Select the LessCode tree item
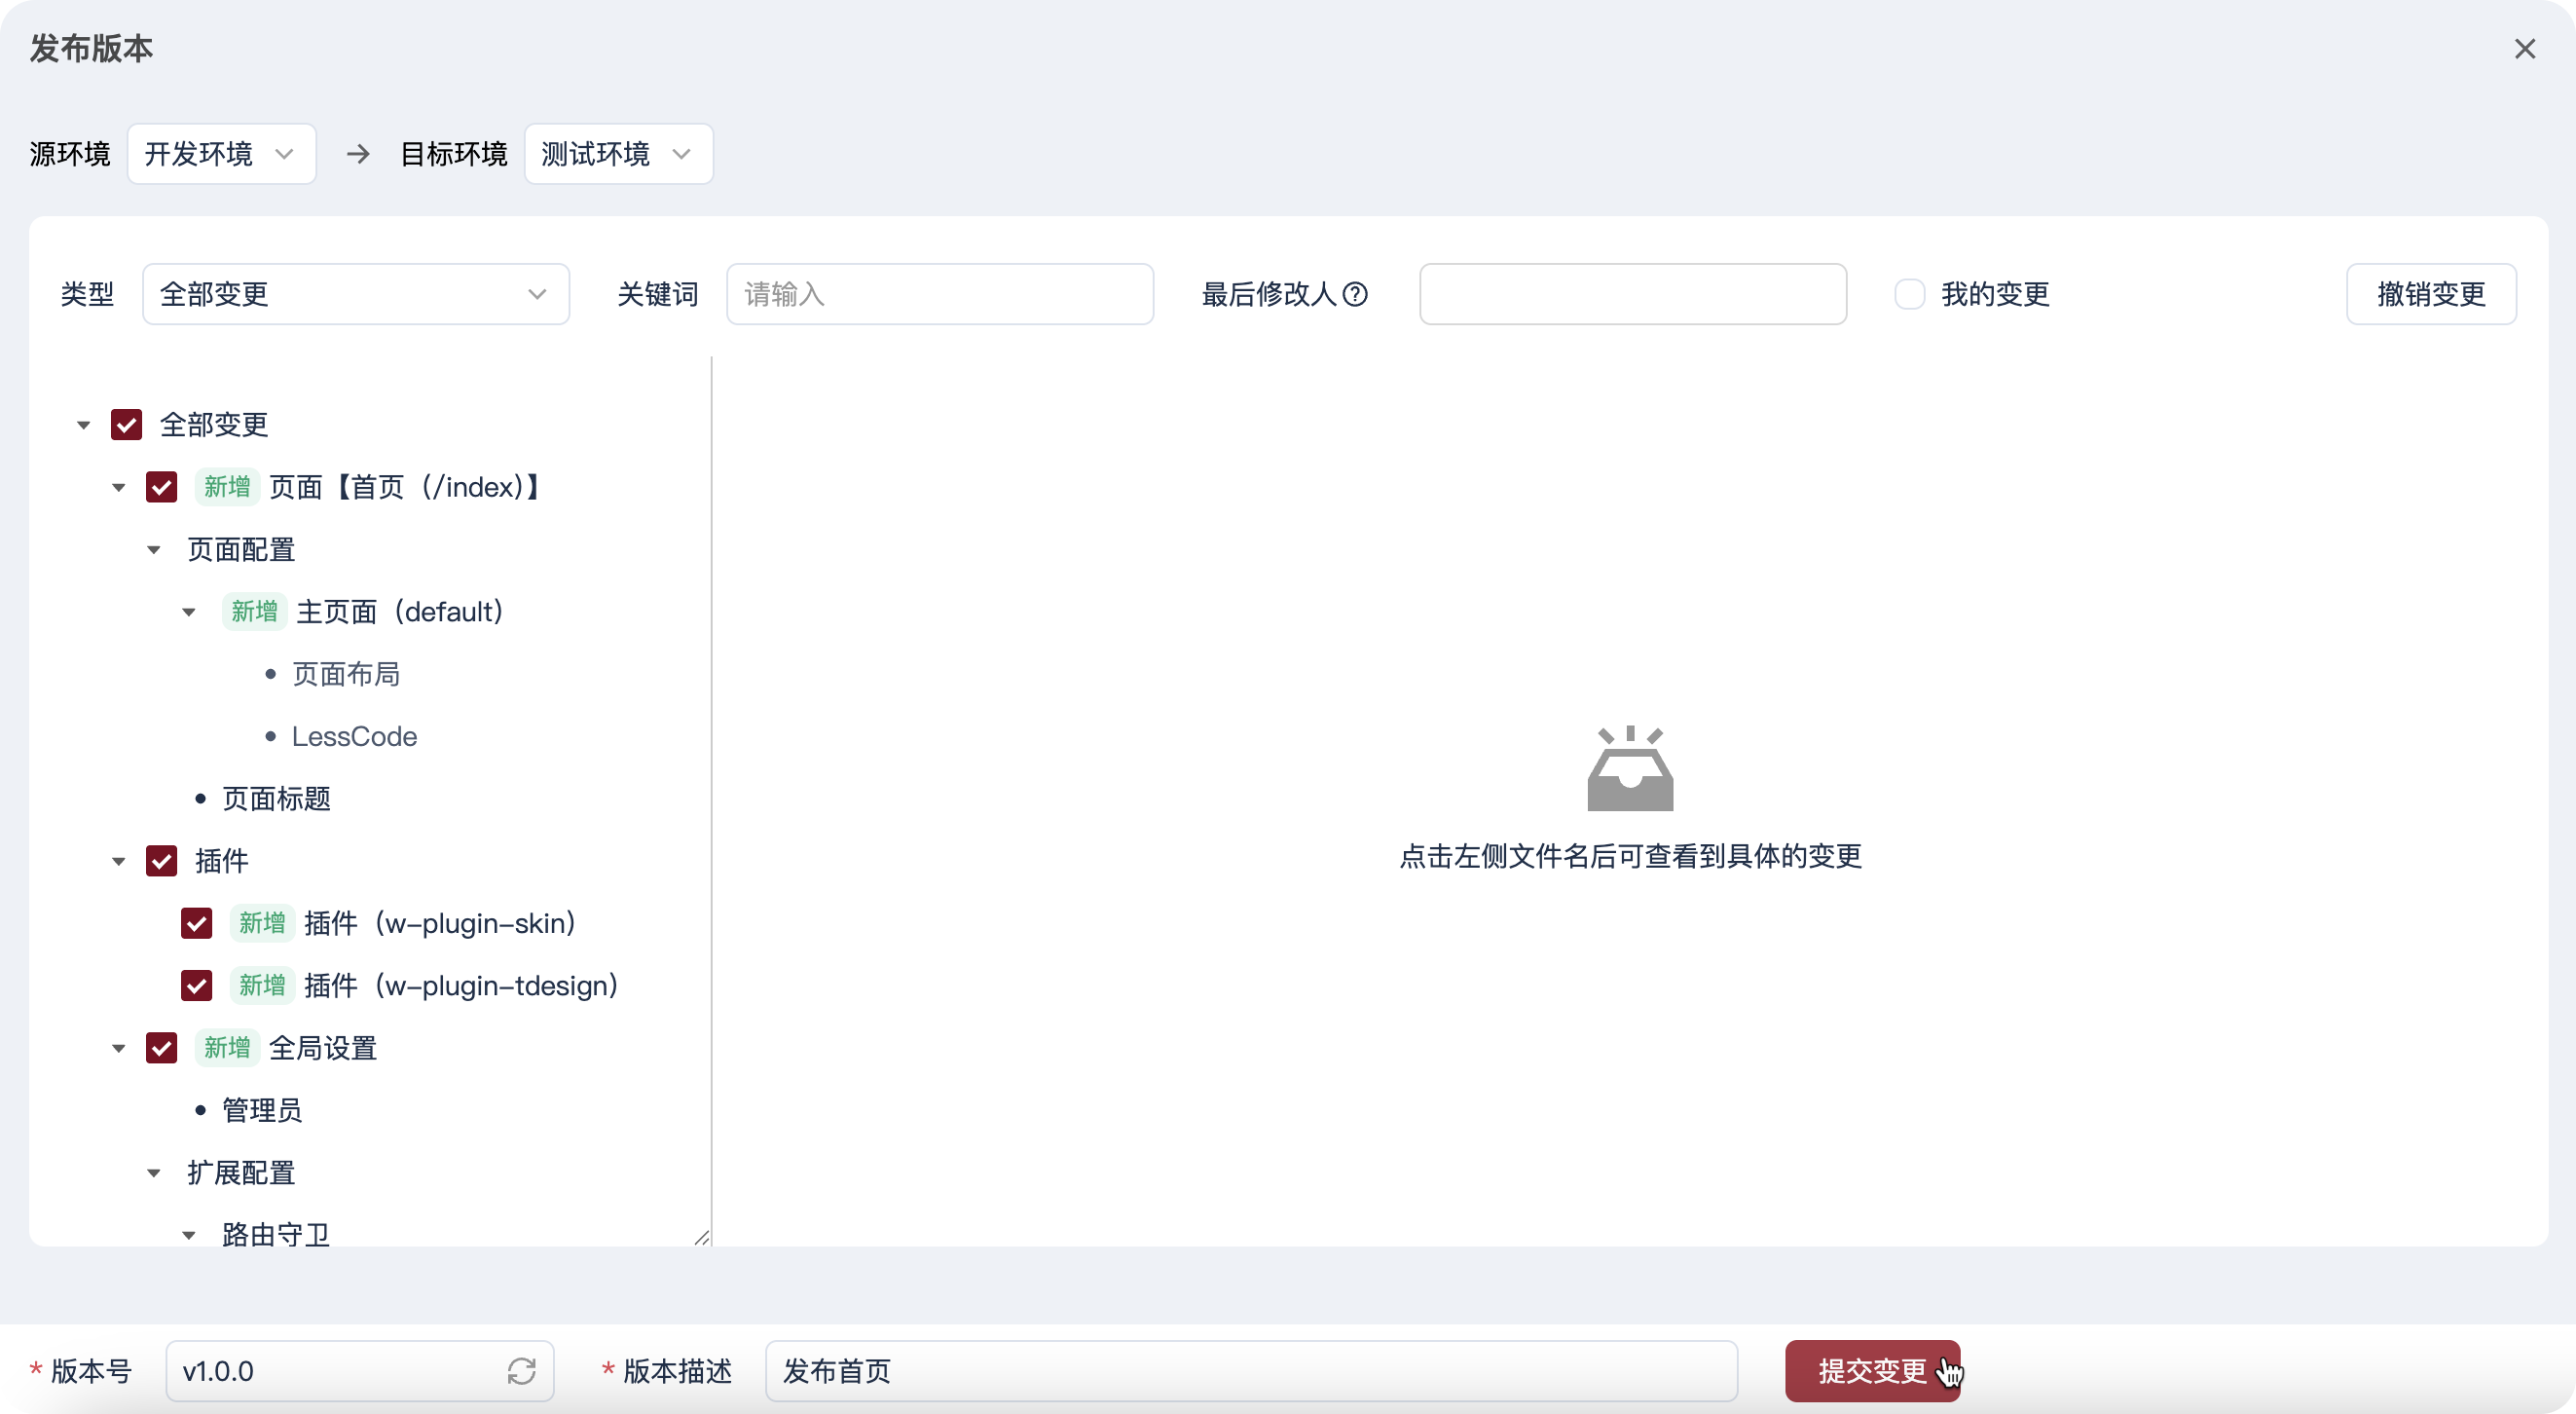This screenshot has height=1414, width=2576. pos(354,737)
